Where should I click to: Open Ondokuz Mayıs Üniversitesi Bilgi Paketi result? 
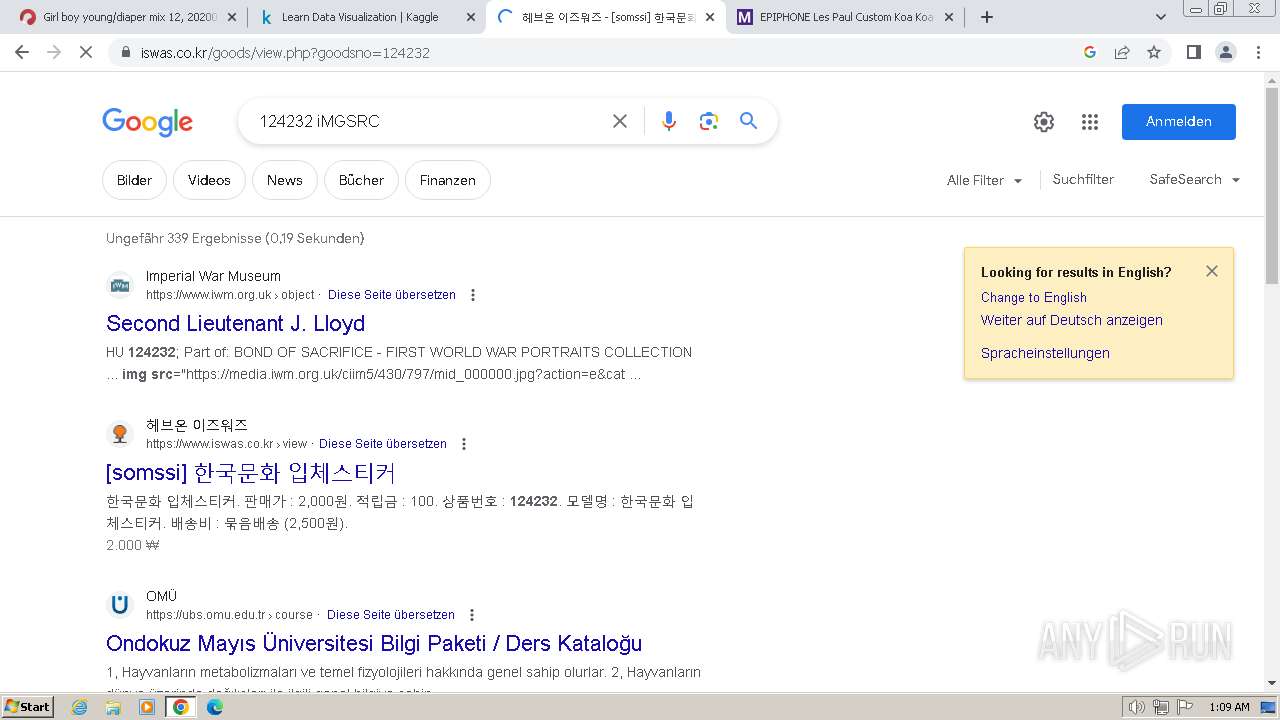(374, 643)
